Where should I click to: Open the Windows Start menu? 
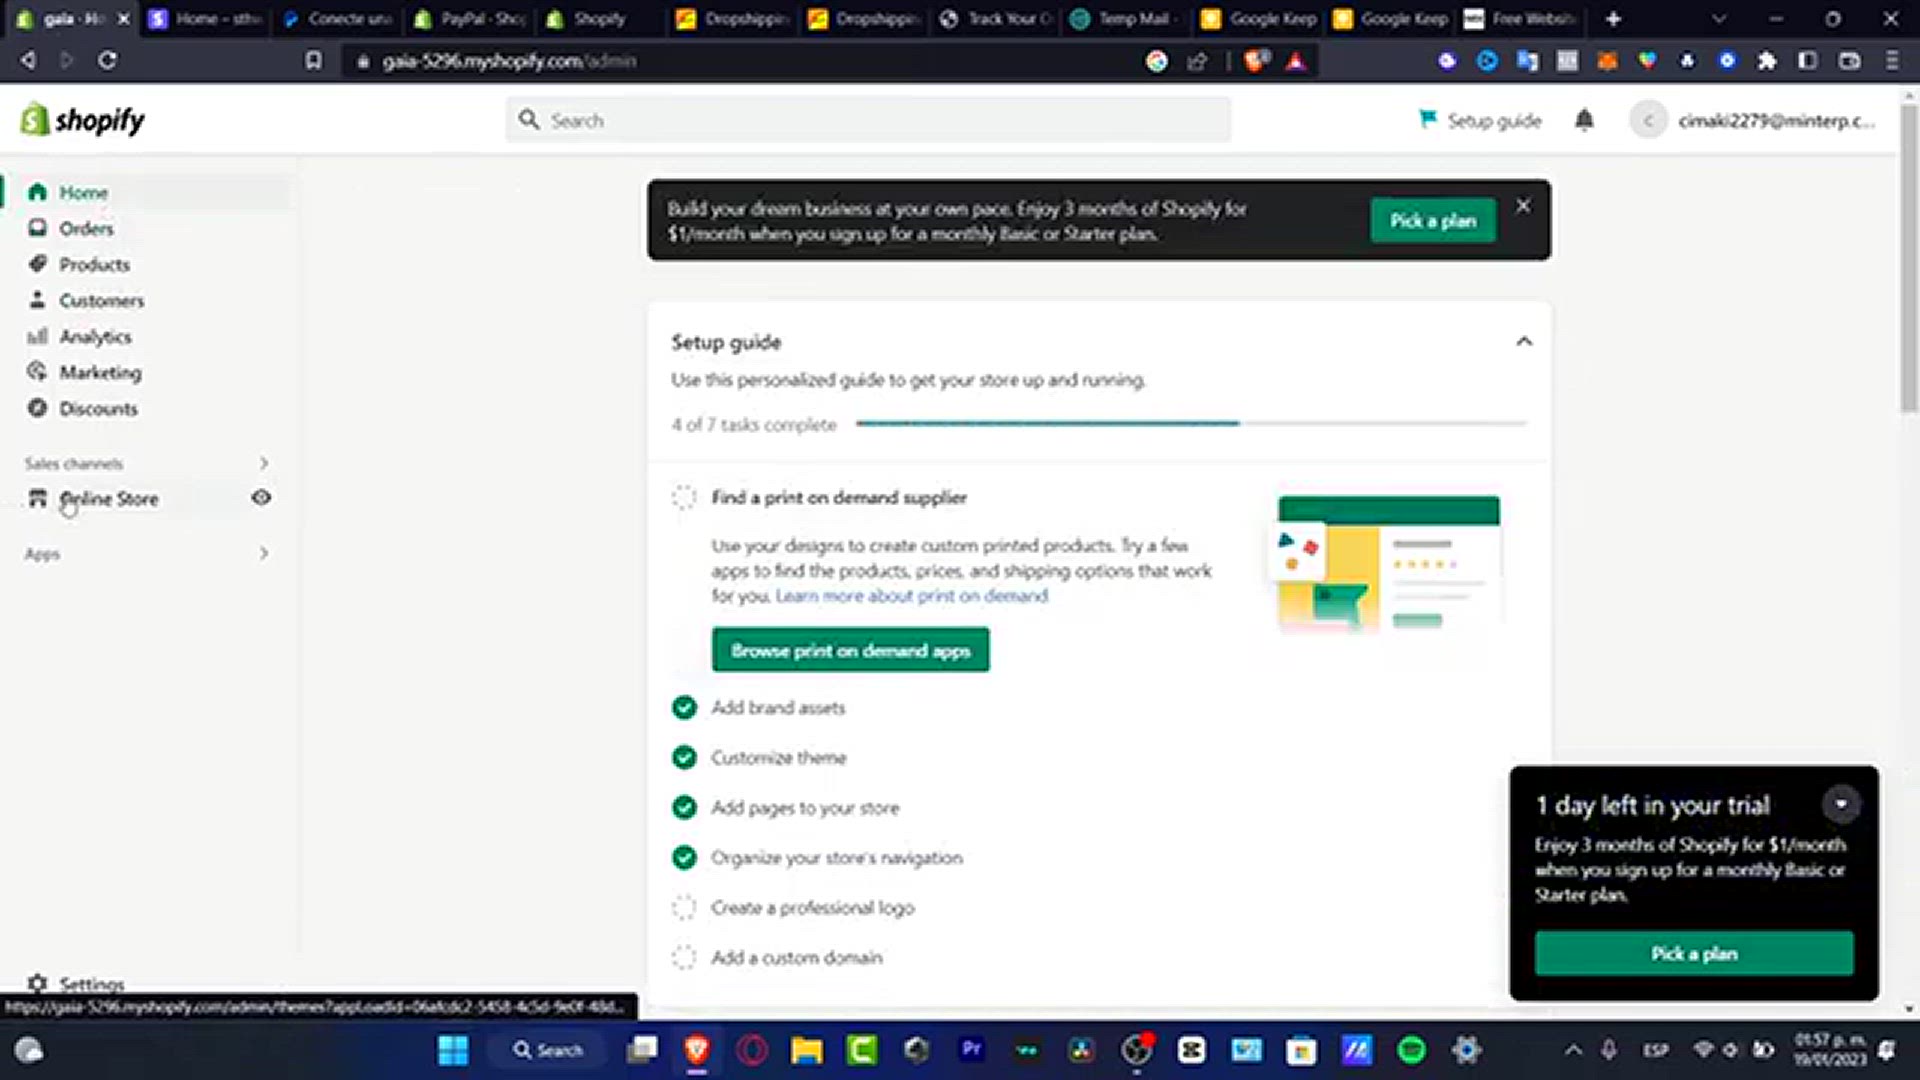point(453,1050)
